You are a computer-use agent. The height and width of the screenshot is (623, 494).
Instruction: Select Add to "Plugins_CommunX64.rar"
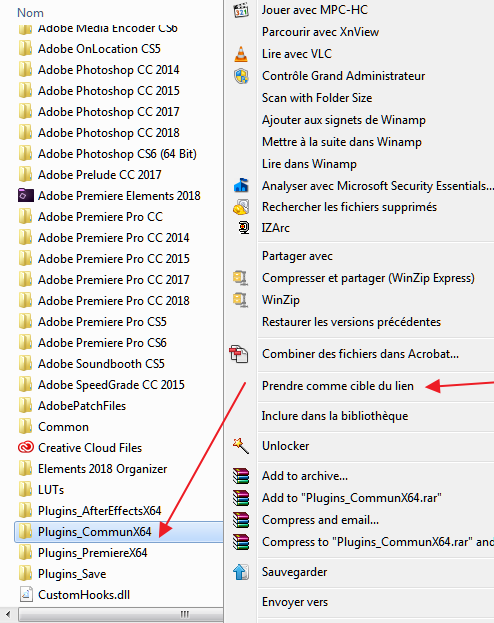coord(351,498)
